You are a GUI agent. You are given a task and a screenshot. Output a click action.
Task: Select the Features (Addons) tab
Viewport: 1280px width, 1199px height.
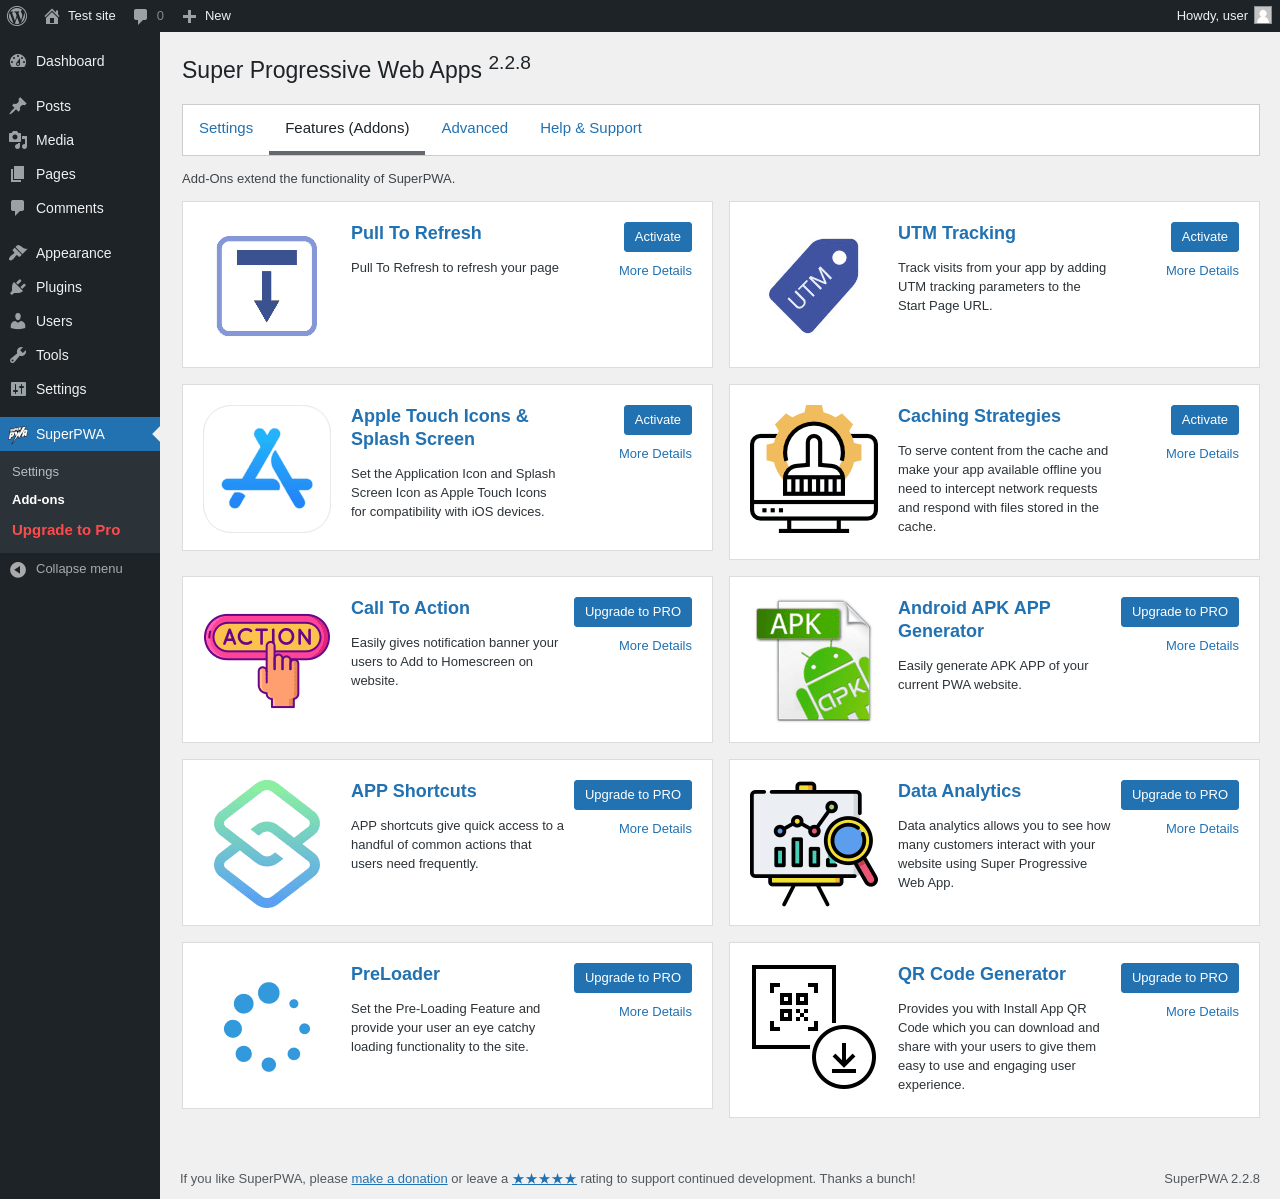tap(347, 129)
